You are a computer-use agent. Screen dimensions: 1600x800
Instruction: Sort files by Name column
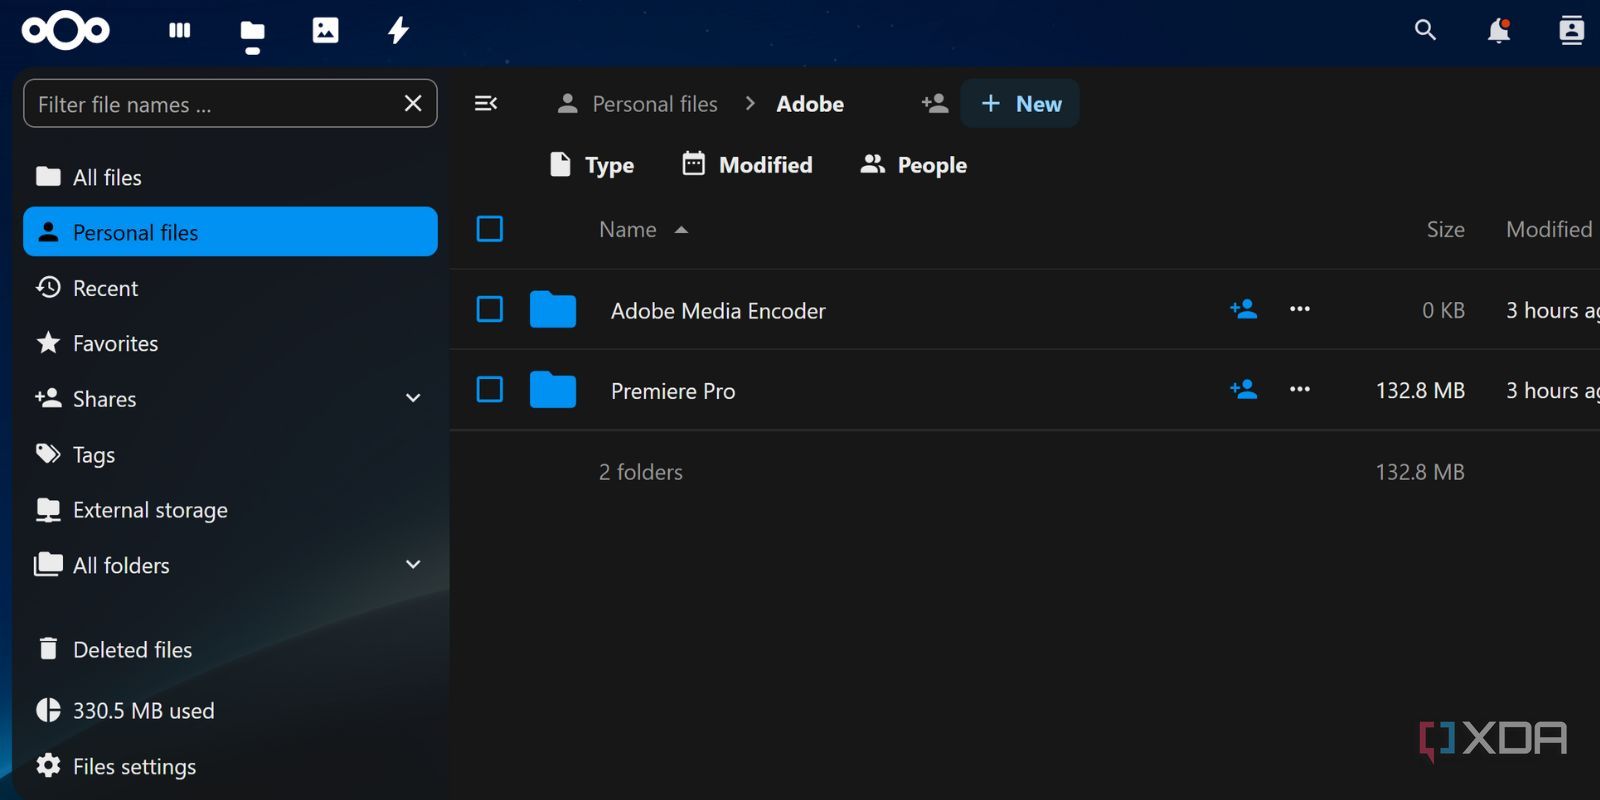[x=644, y=230]
